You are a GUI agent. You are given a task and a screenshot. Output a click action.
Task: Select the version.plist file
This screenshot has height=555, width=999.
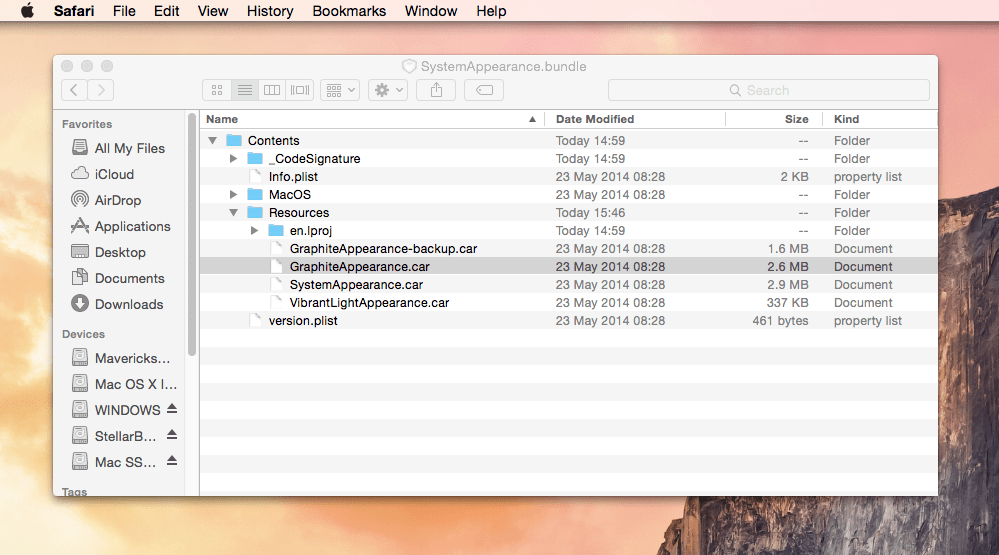coord(568,321)
